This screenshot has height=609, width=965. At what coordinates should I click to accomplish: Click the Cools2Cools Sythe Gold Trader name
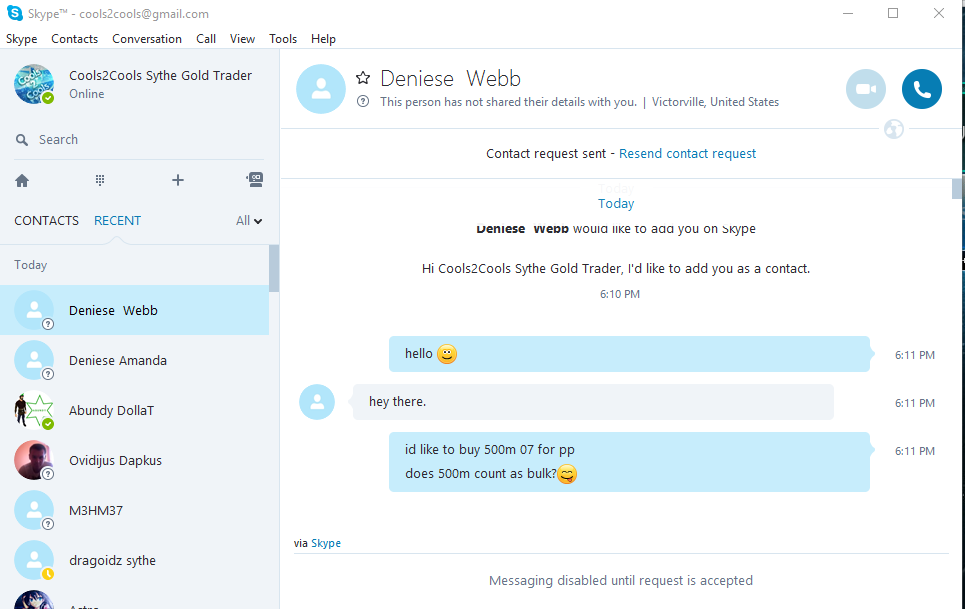[161, 76]
